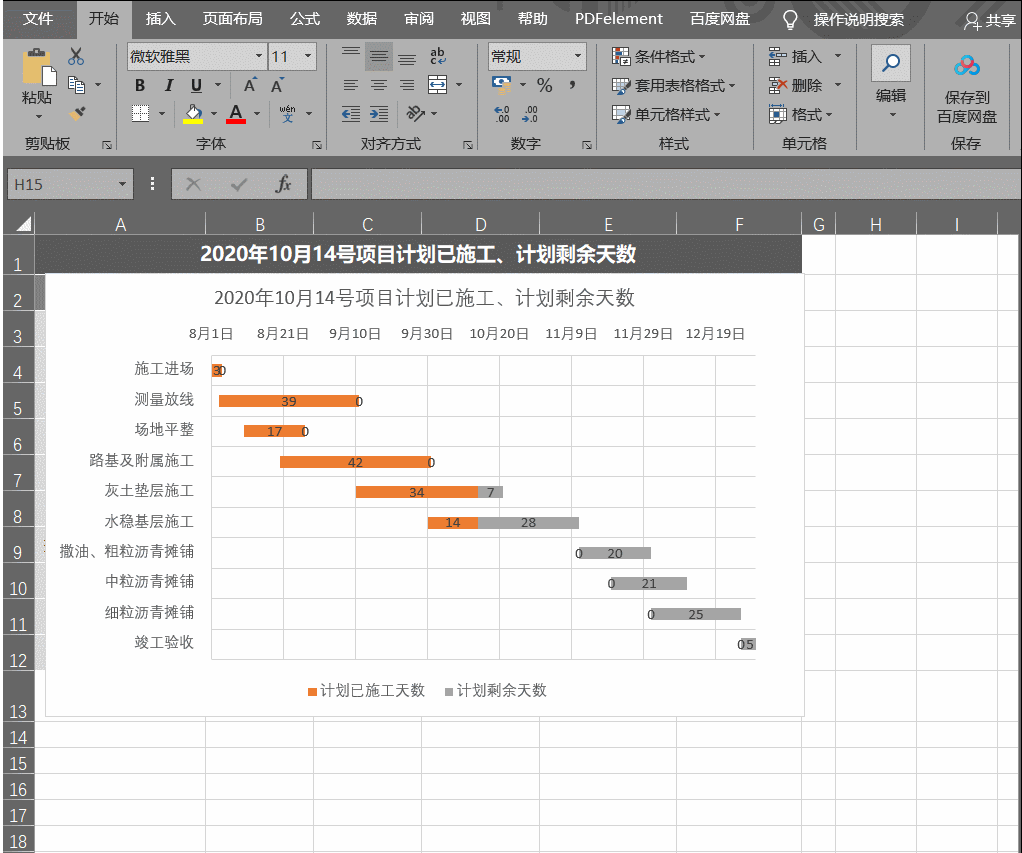Viewport: 1022px width, 853px height.
Task: Open alignment group dialog launcher
Action: click(x=468, y=145)
